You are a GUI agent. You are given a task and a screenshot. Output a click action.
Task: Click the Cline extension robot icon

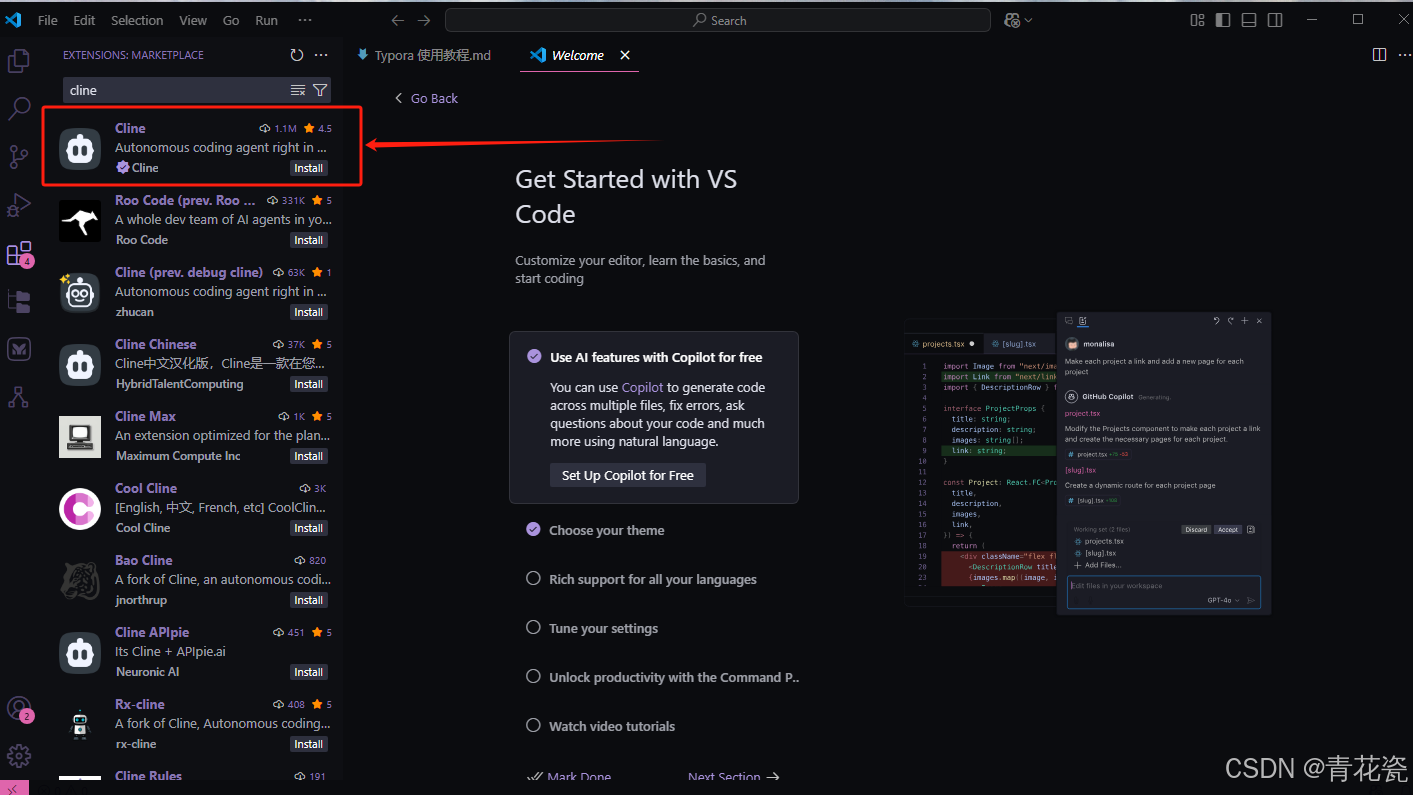tap(80, 148)
